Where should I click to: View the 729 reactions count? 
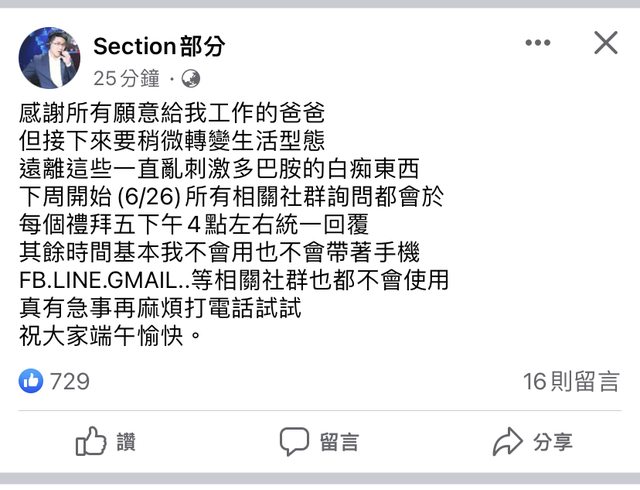pyautogui.click(x=70, y=381)
